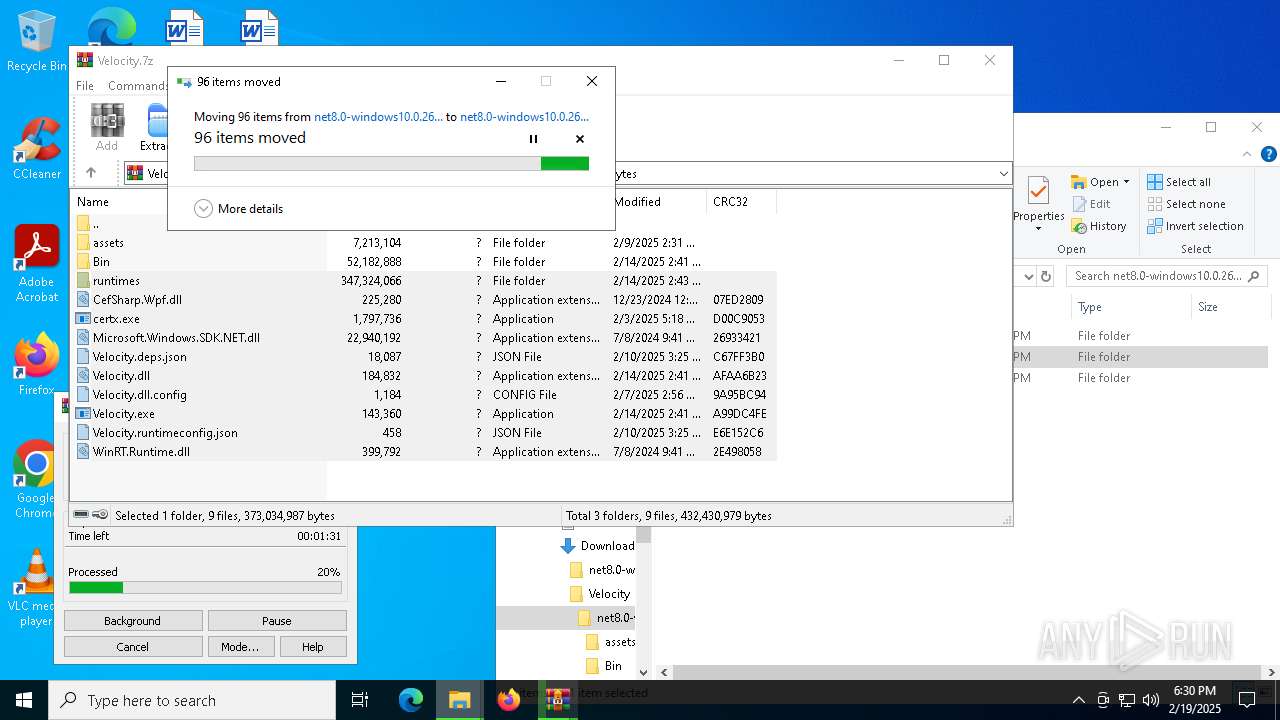Open the Recycle Bin desktop icon

(37, 40)
